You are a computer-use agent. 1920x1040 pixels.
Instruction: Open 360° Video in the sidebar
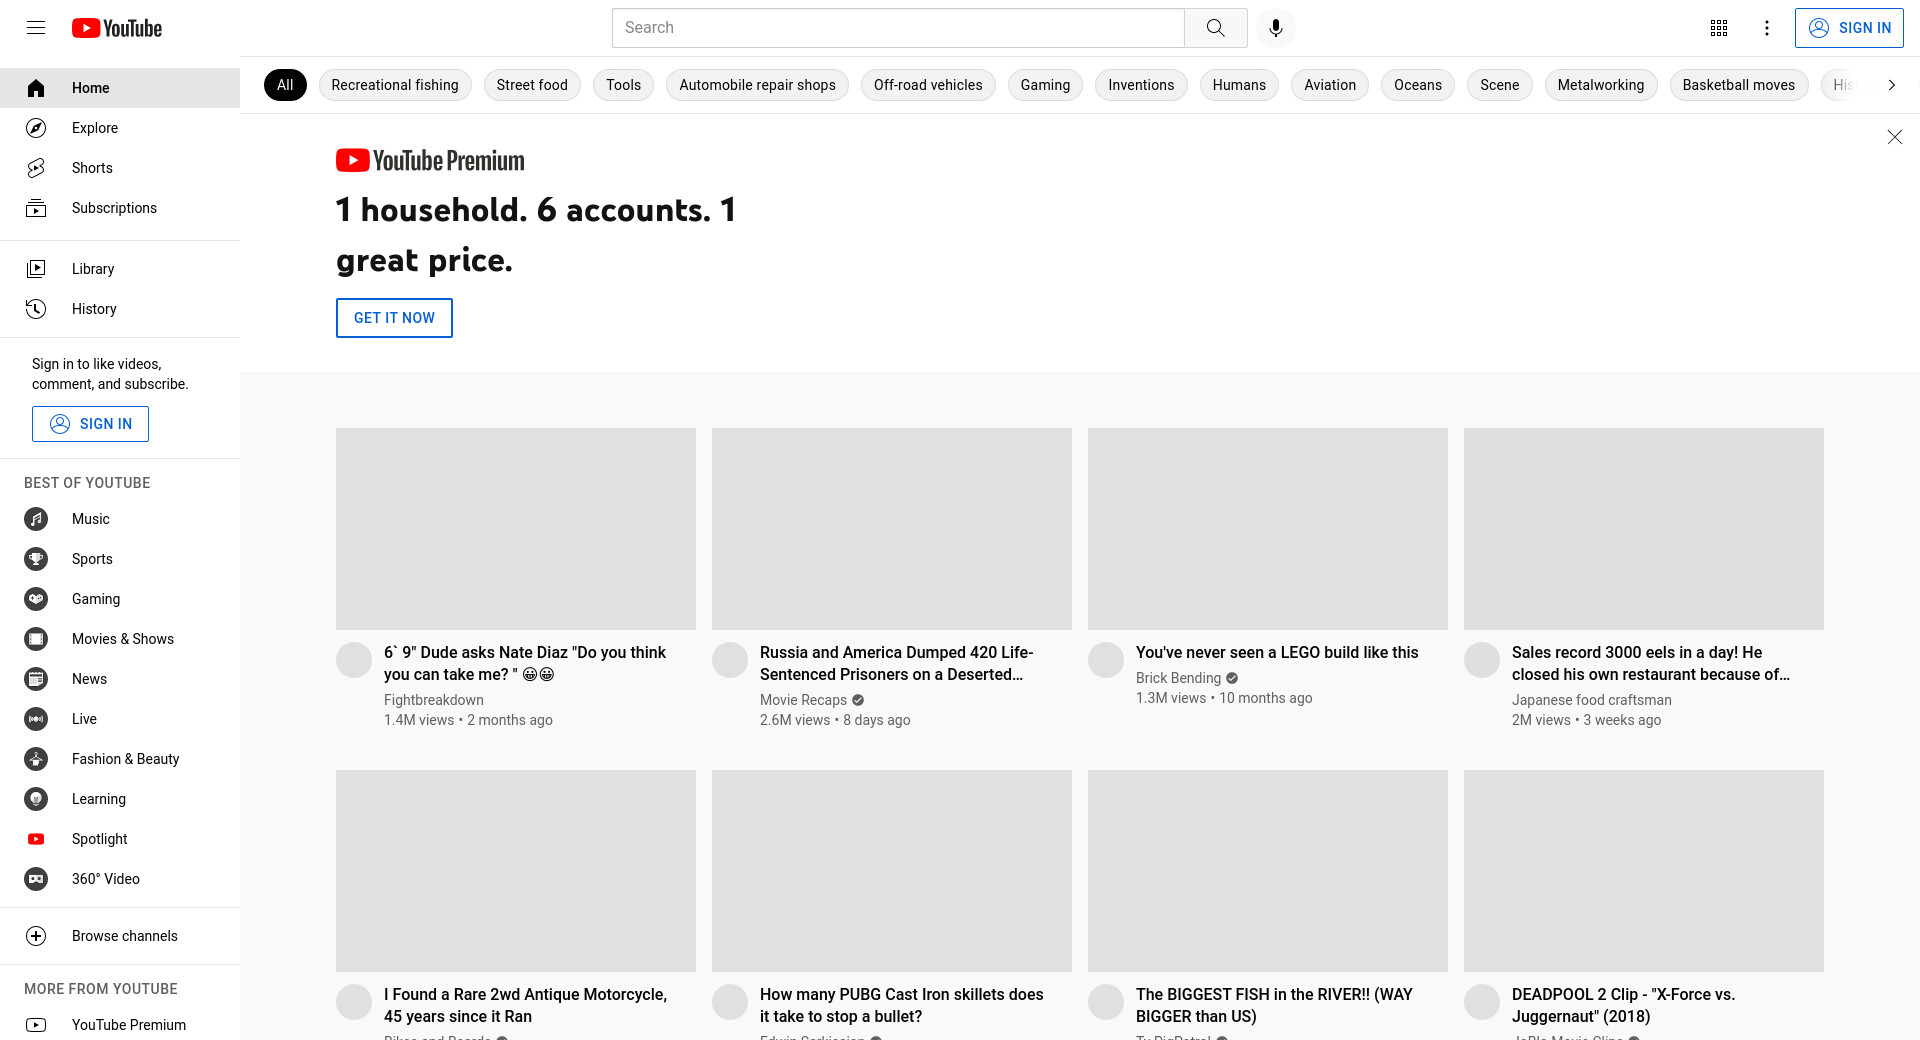tap(120, 879)
